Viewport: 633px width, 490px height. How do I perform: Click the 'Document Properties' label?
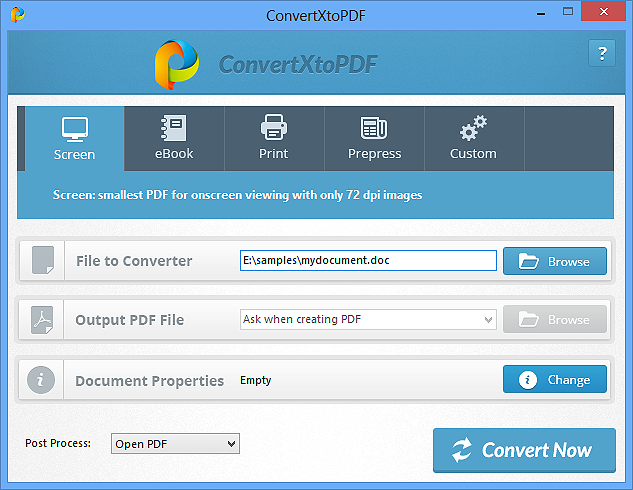(x=149, y=381)
